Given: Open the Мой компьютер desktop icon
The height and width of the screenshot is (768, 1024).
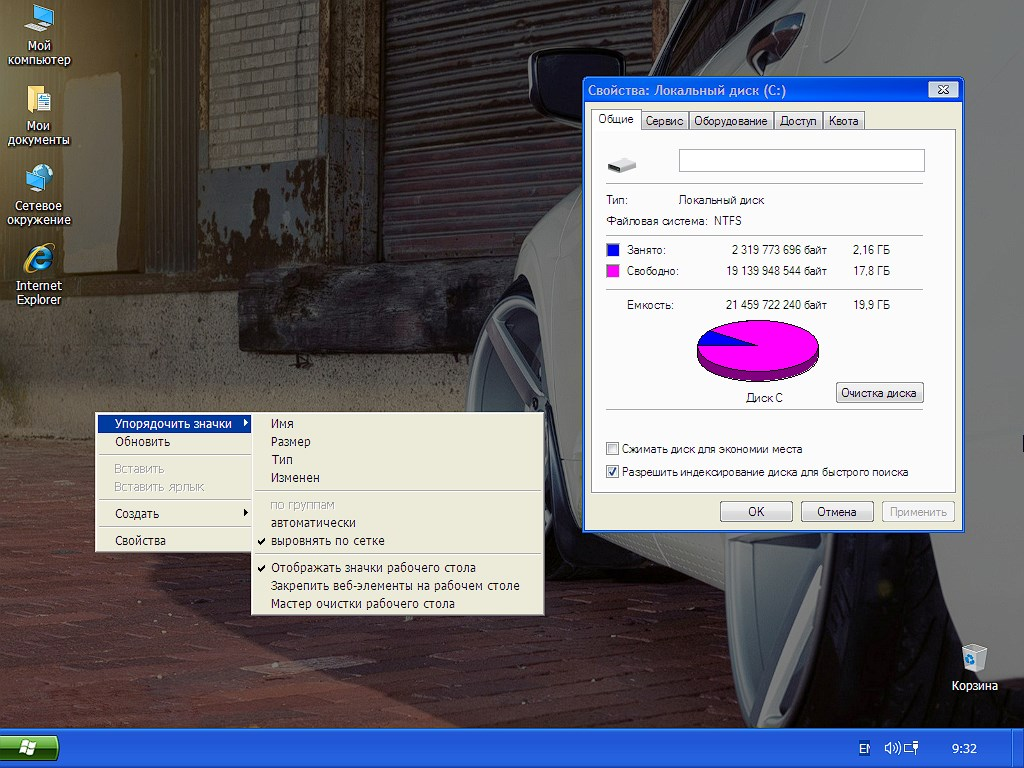Looking at the screenshot, I should 39,20.
